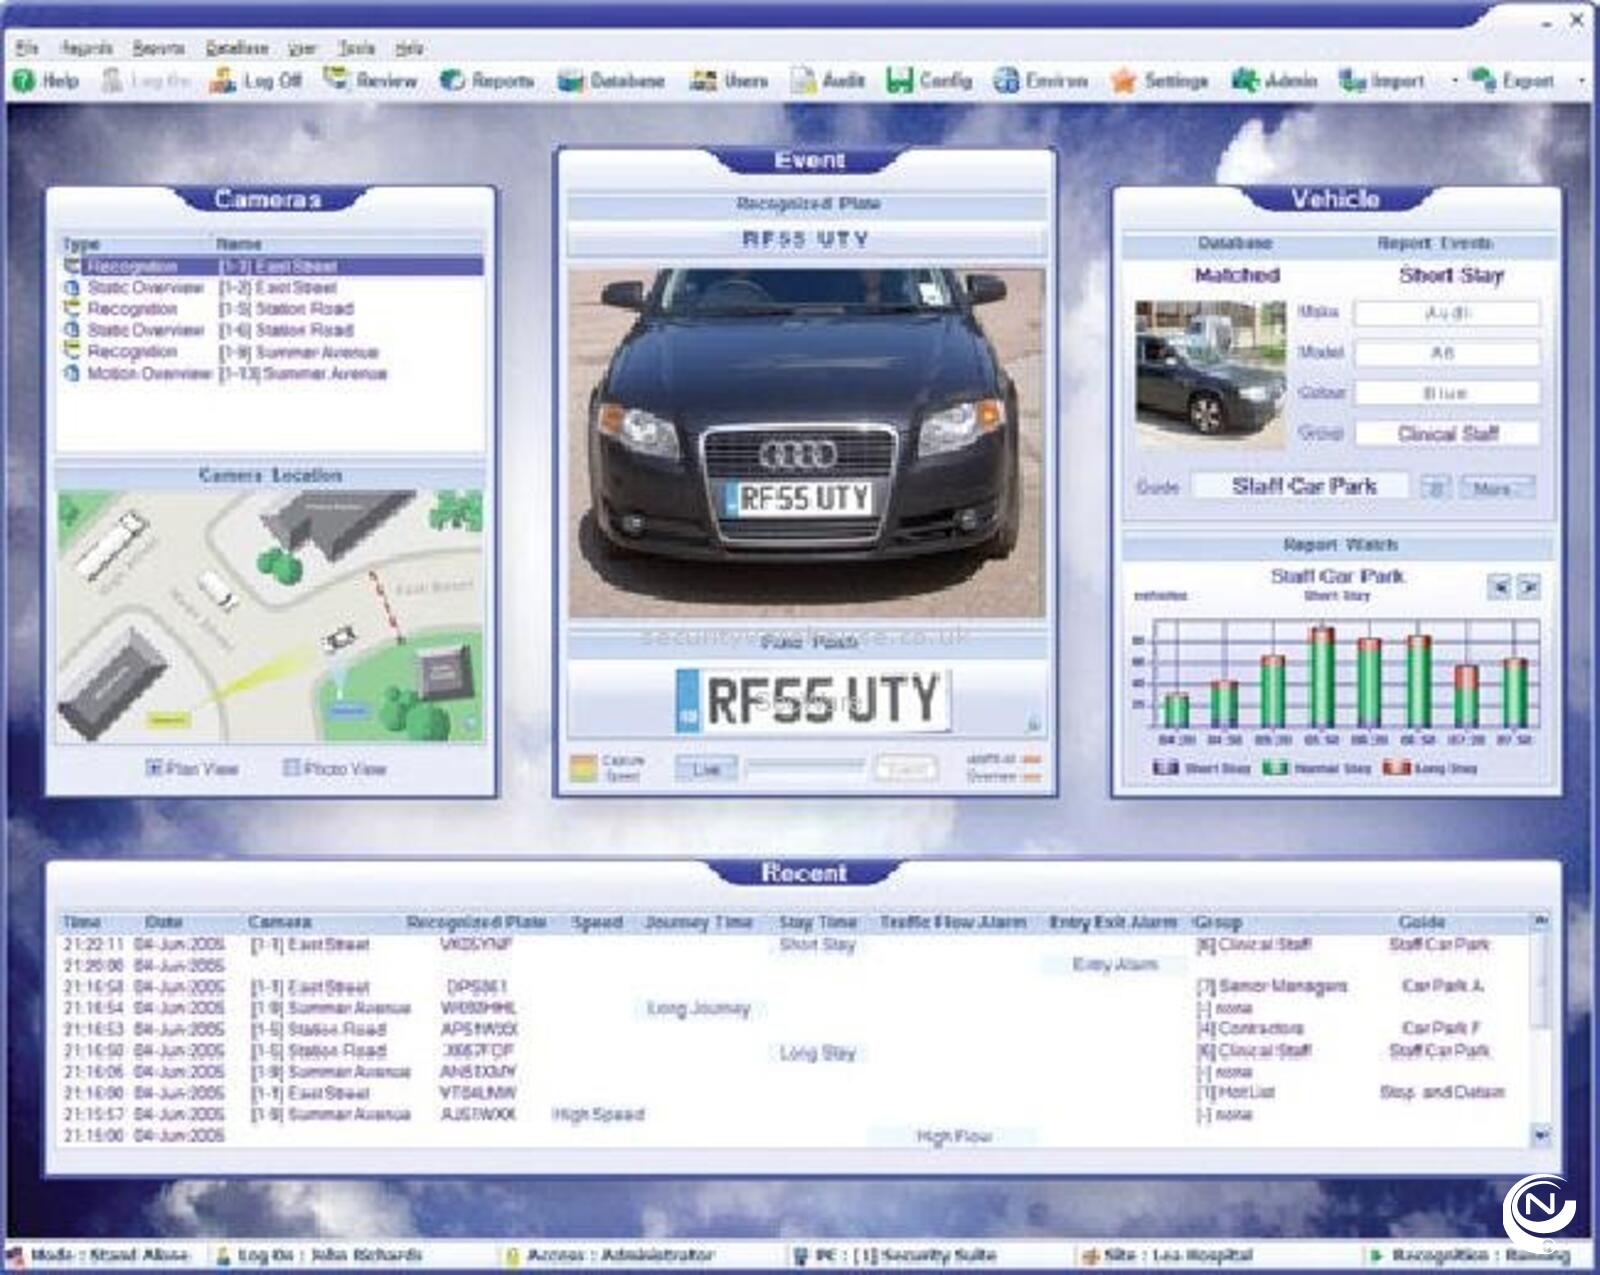Click the Config toolbar icon
The height and width of the screenshot is (1275, 1600).
tap(900, 81)
